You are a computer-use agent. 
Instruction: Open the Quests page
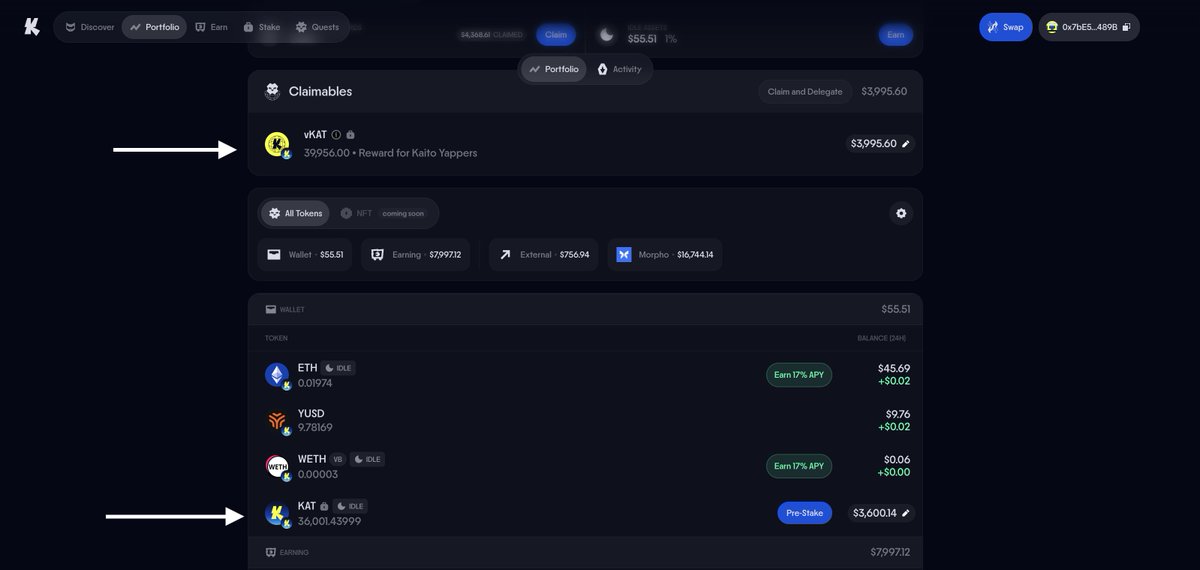pyautogui.click(x=318, y=27)
